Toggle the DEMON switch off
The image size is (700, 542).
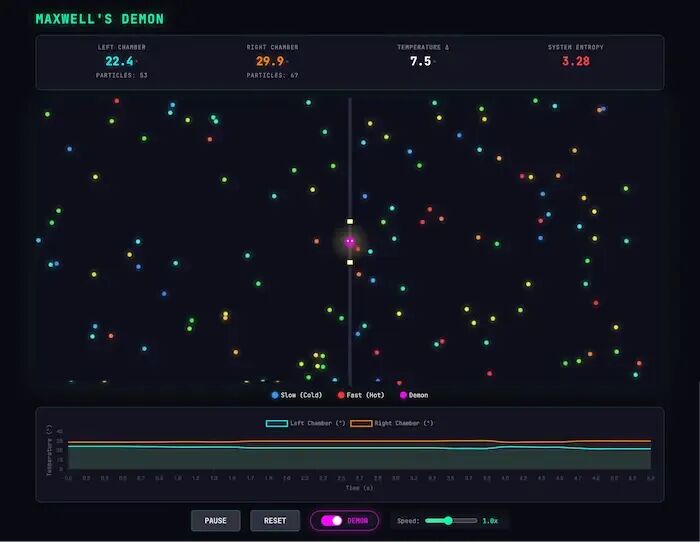pos(331,521)
